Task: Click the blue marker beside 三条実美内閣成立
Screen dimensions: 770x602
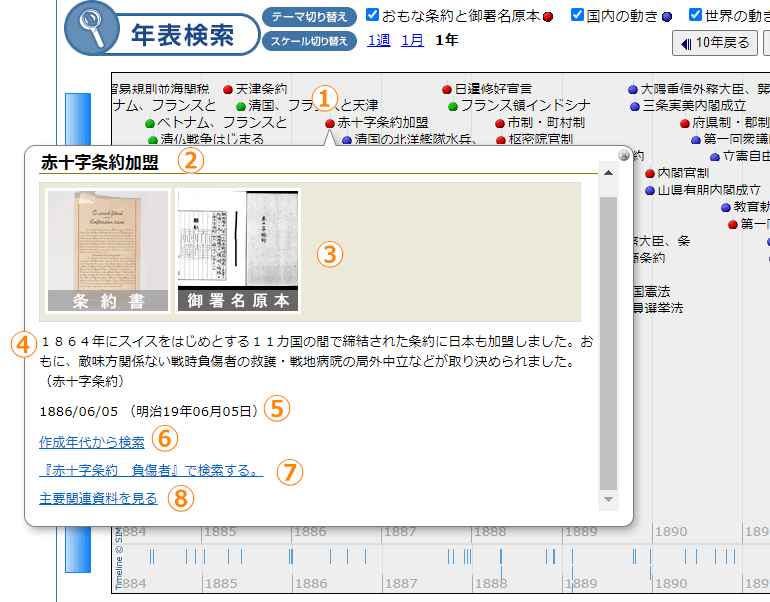Action: pos(634,106)
